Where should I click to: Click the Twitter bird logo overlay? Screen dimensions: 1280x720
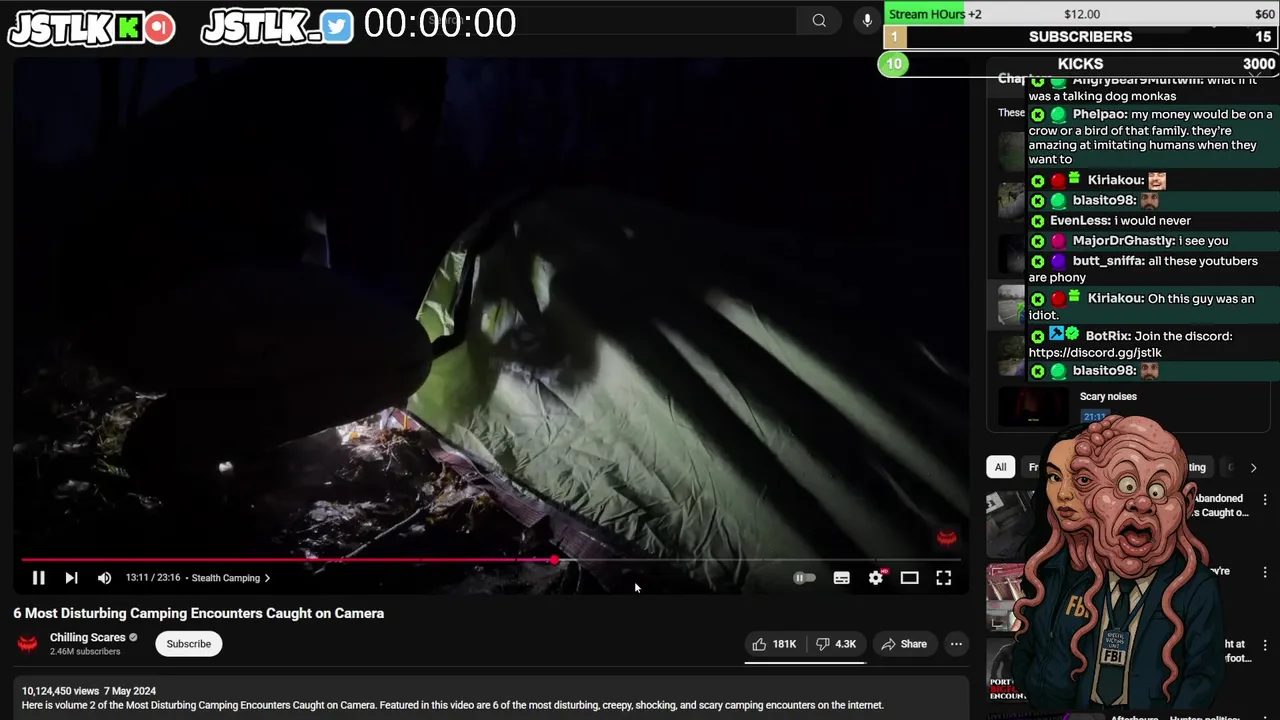pyautogui.click(x=338, y=27)
